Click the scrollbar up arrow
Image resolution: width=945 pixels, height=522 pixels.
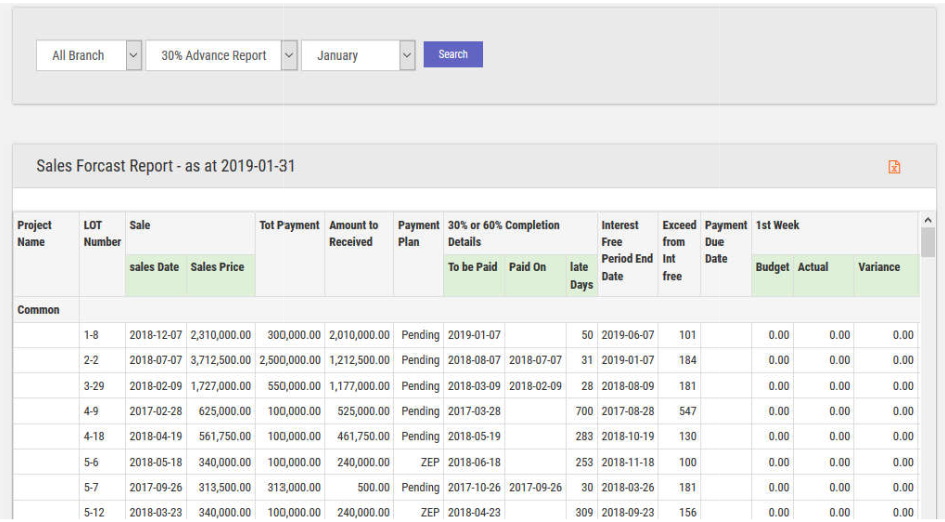[x=928, y=220]
